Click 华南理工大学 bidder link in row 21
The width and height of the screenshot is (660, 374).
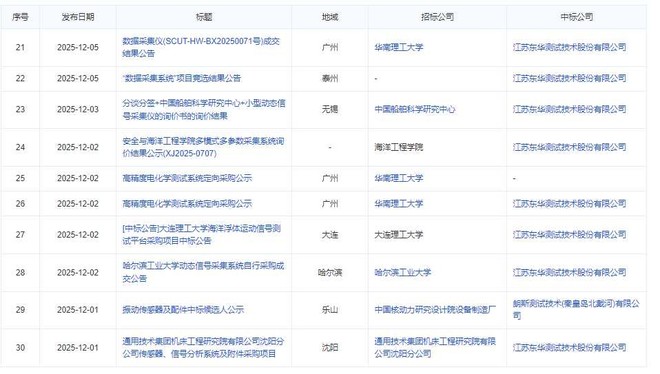(x=399, y=47)
